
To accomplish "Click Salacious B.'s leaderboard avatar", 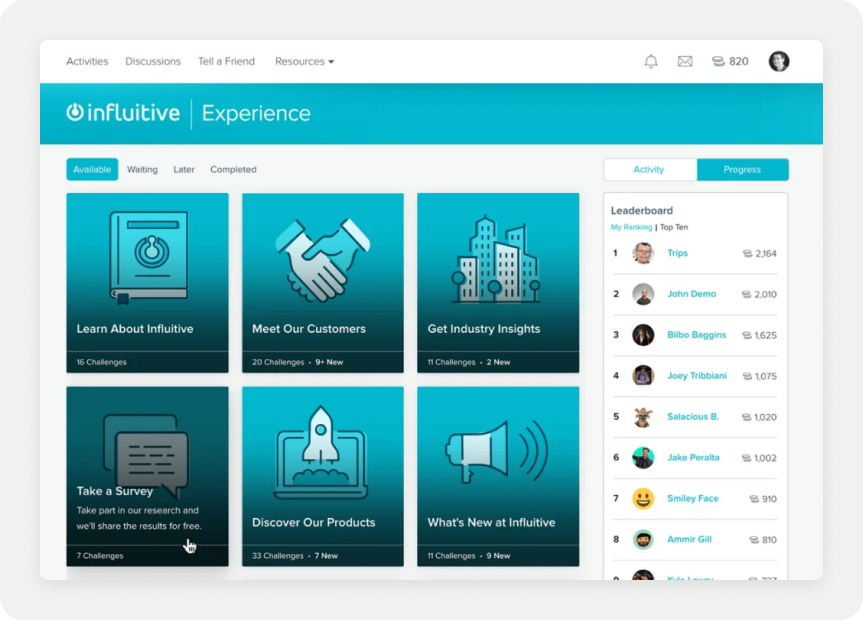I will coord(643,417).
